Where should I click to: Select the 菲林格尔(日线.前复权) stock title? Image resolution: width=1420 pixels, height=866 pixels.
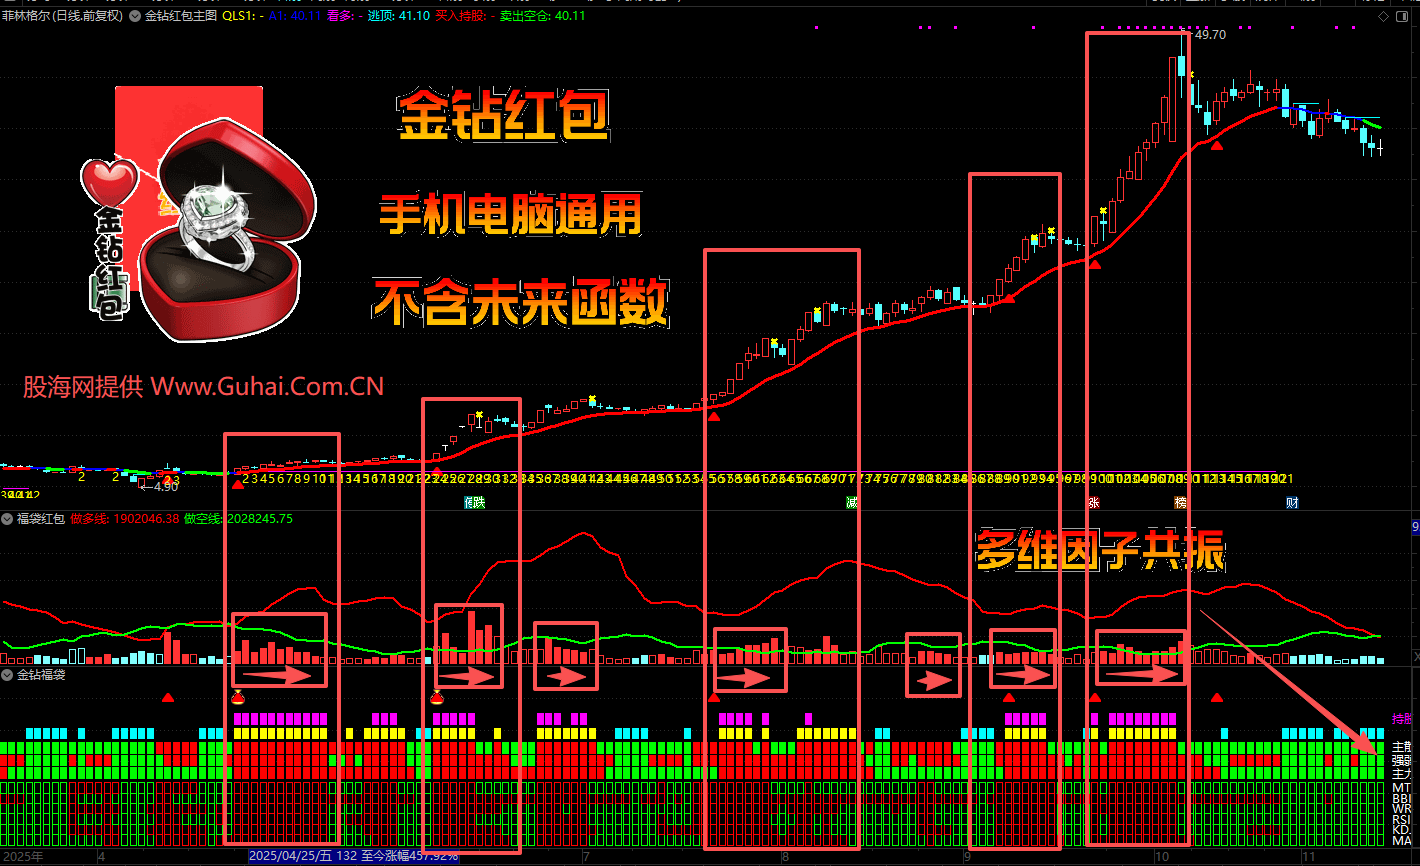pos(63,16)
